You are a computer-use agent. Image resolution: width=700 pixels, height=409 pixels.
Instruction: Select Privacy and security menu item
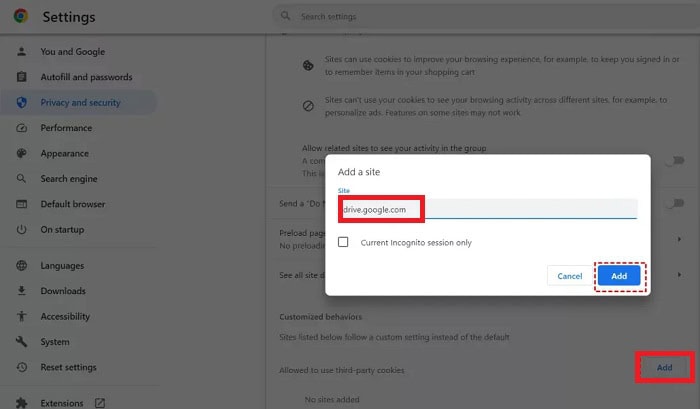pyautogui.click(x=80, y=102)
